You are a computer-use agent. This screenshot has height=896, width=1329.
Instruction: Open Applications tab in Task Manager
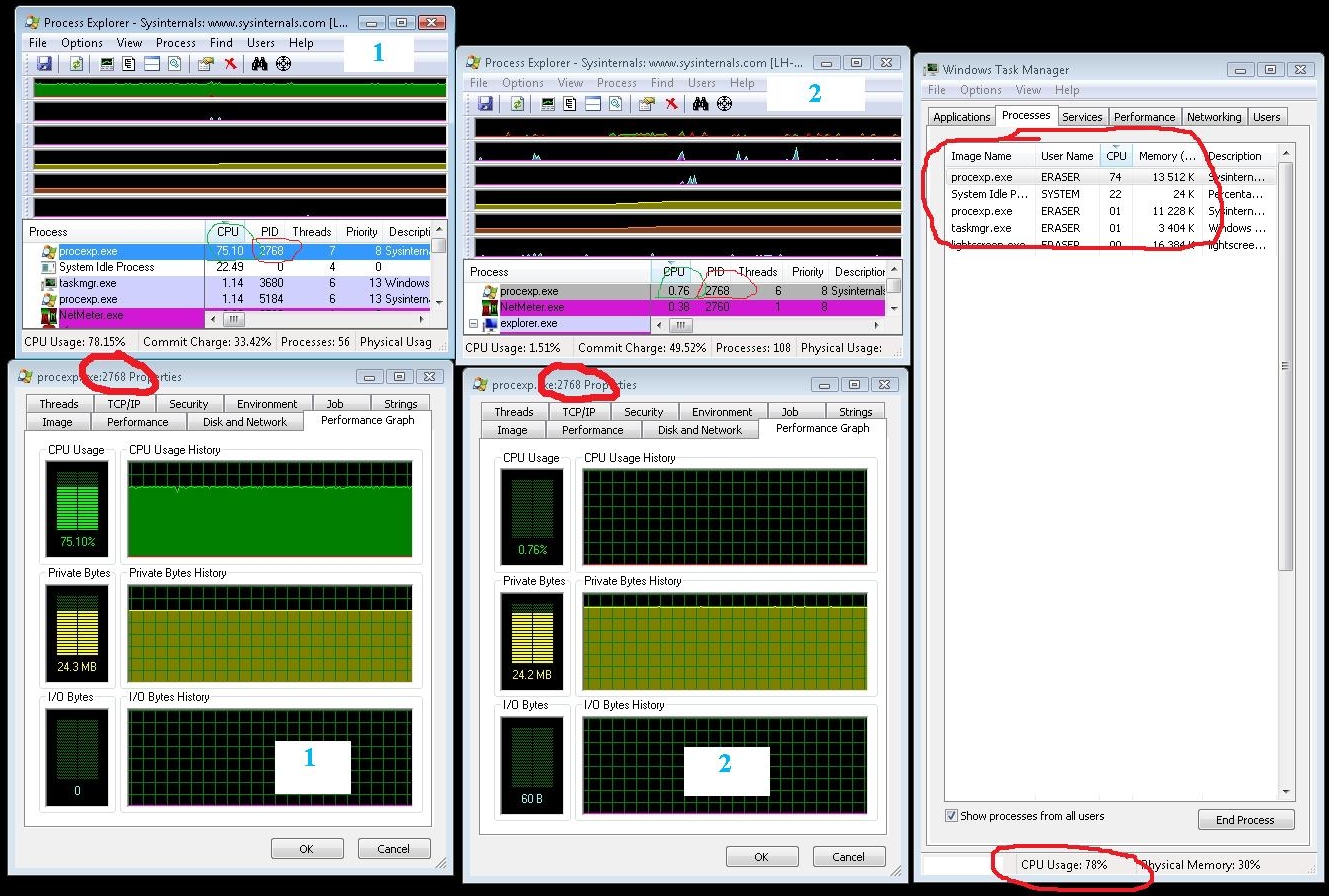[x=961, y=117]
